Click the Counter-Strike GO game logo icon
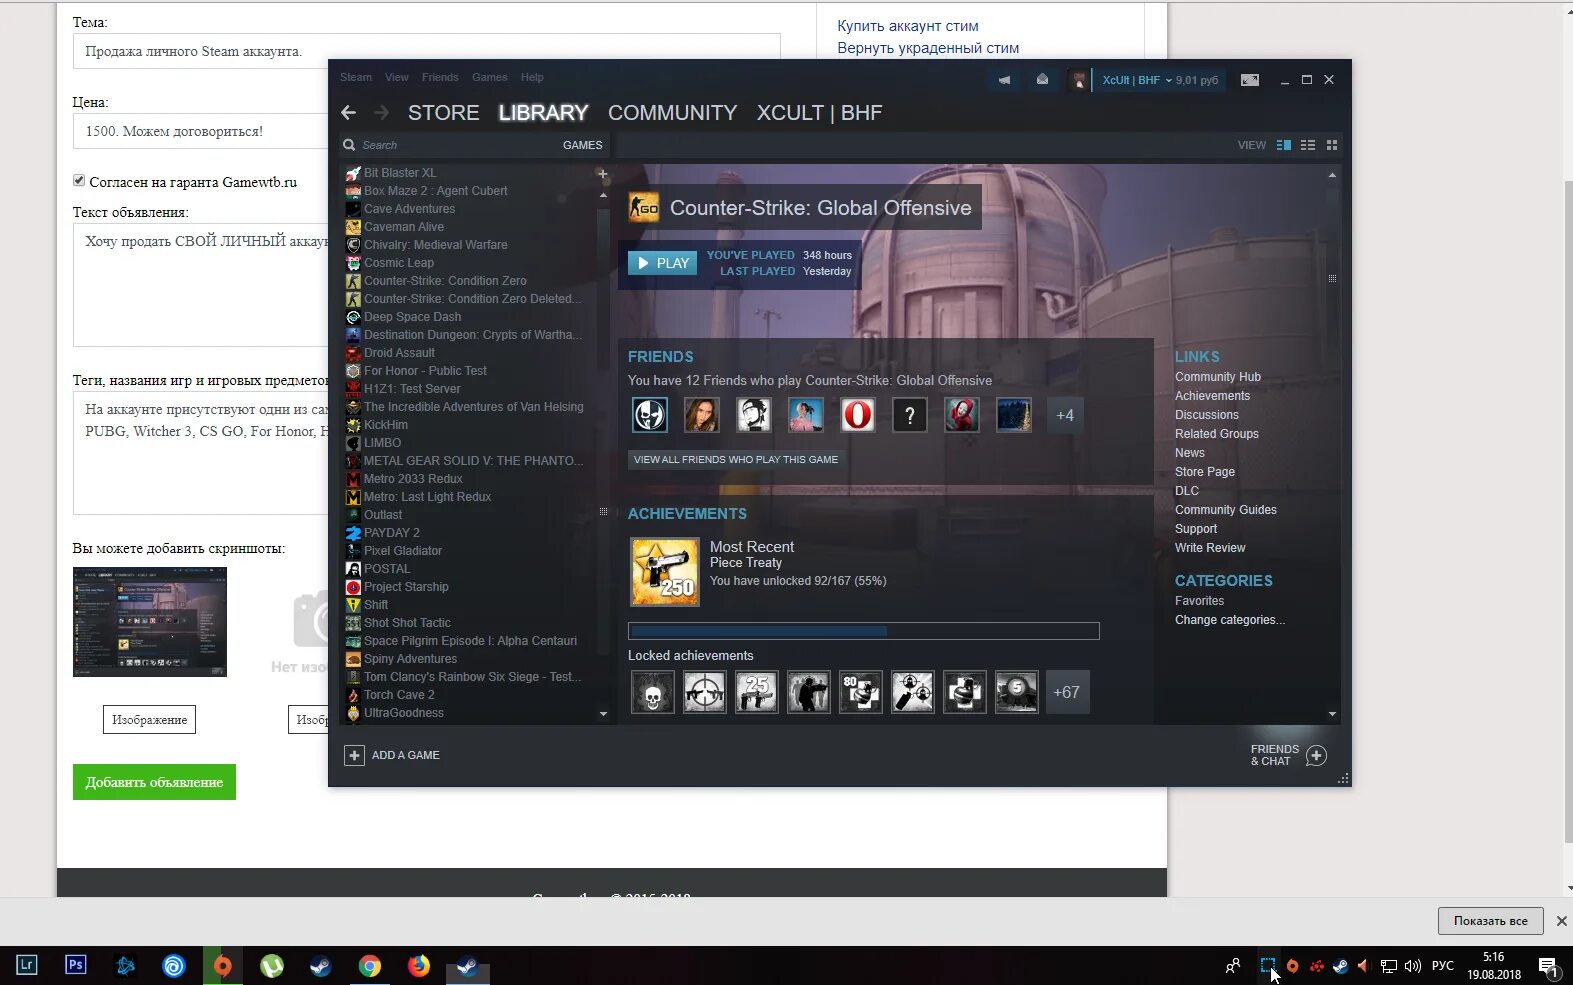Image resolution: width=1573 pixels, height=985 pixels. click(x=644, y=208)
